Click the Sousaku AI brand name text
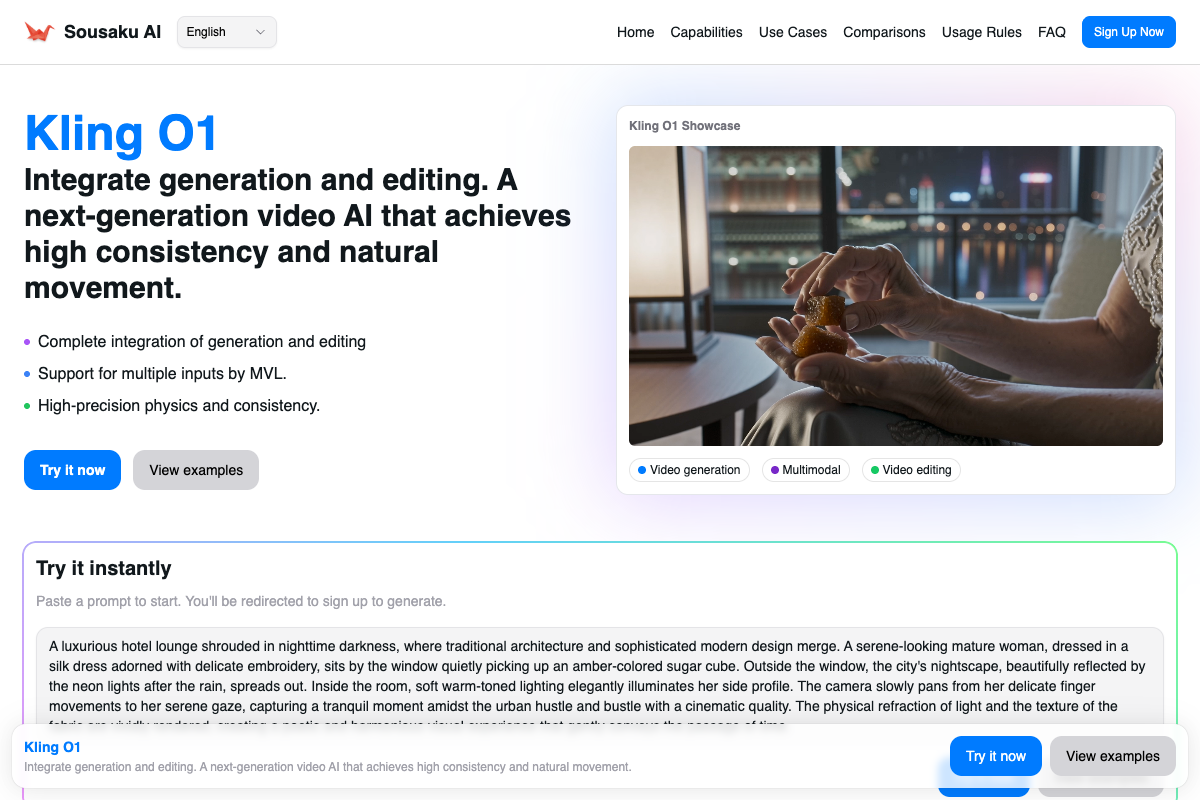 click(112, 32)
